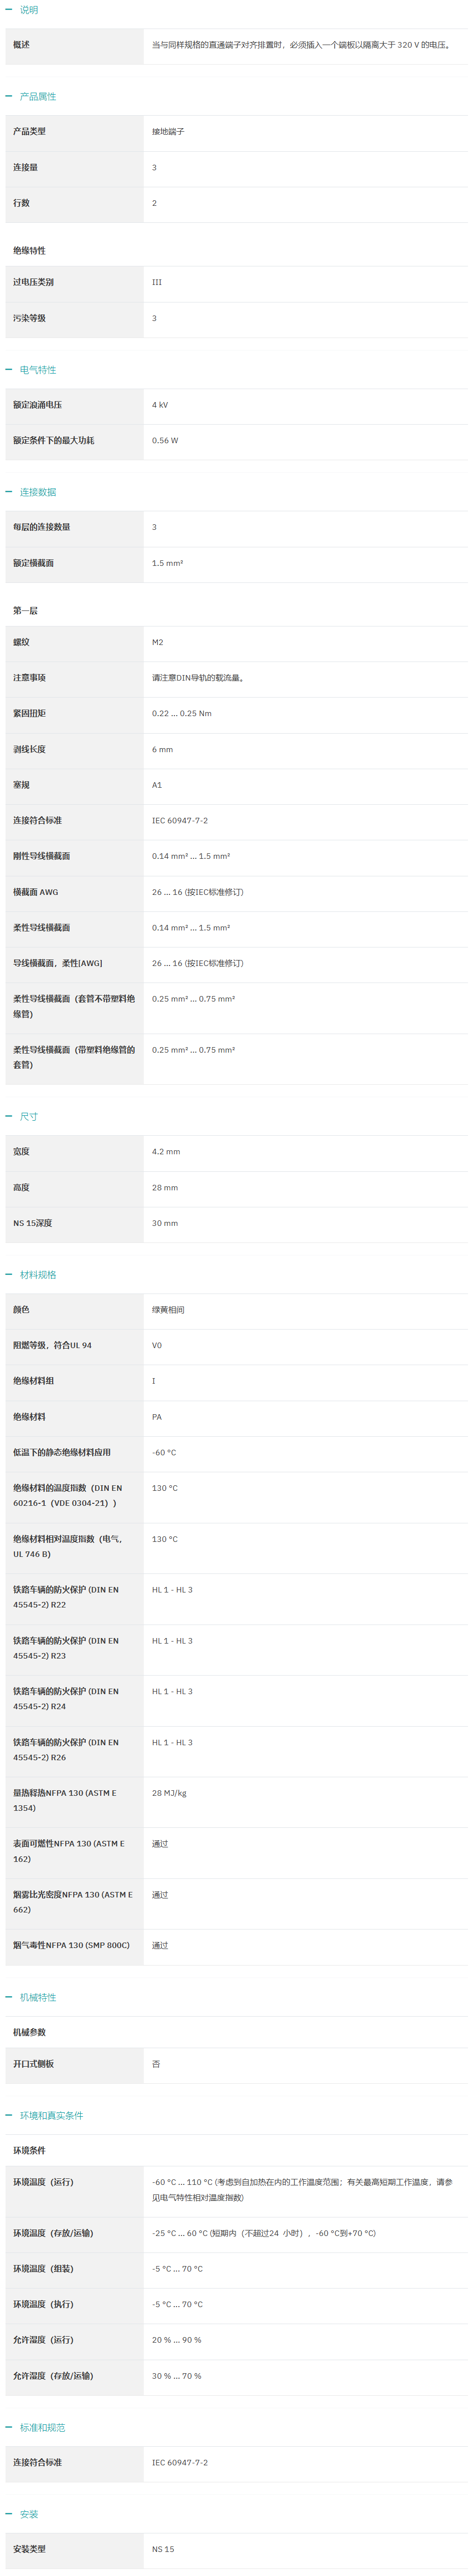Click the 产品类型 label
Viewport: 472px width, 2576px height.
(29, 132)
